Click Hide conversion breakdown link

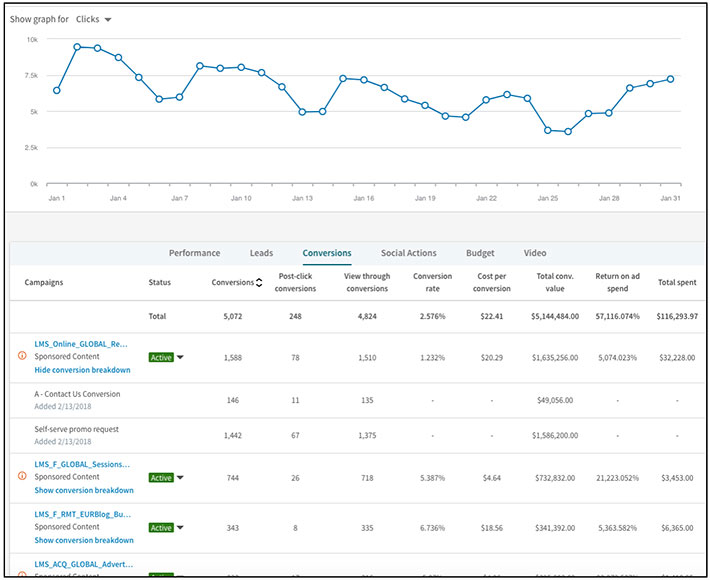(x=83, y=370)
